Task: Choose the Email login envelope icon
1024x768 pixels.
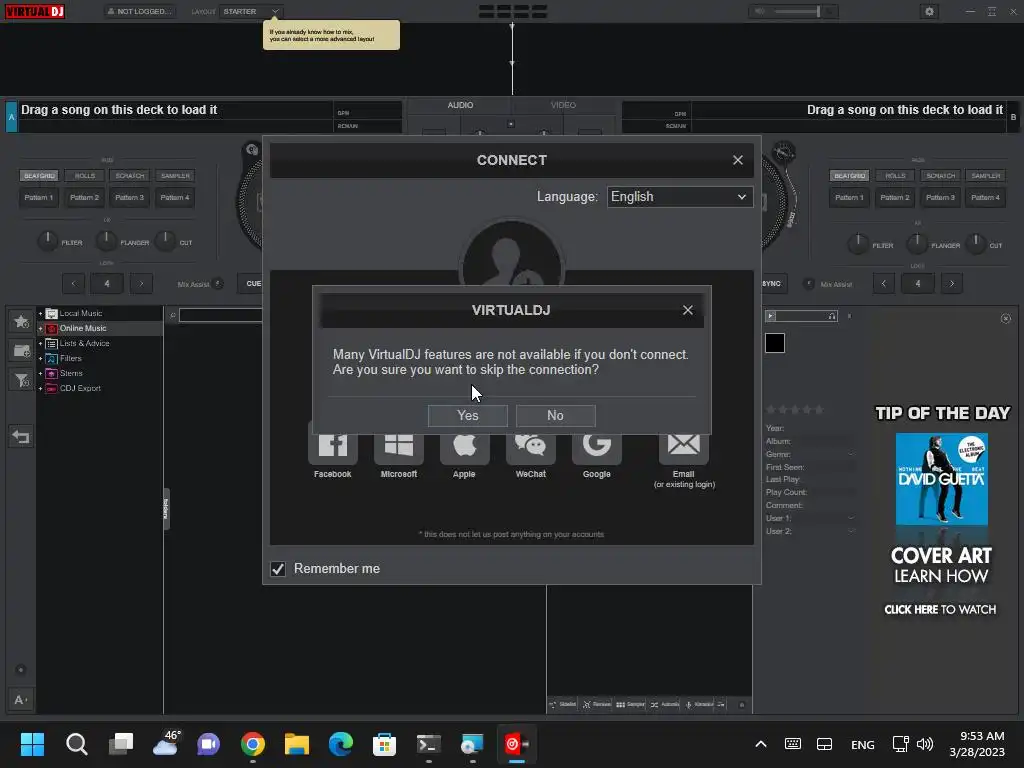Action: [x=683, y=447]
